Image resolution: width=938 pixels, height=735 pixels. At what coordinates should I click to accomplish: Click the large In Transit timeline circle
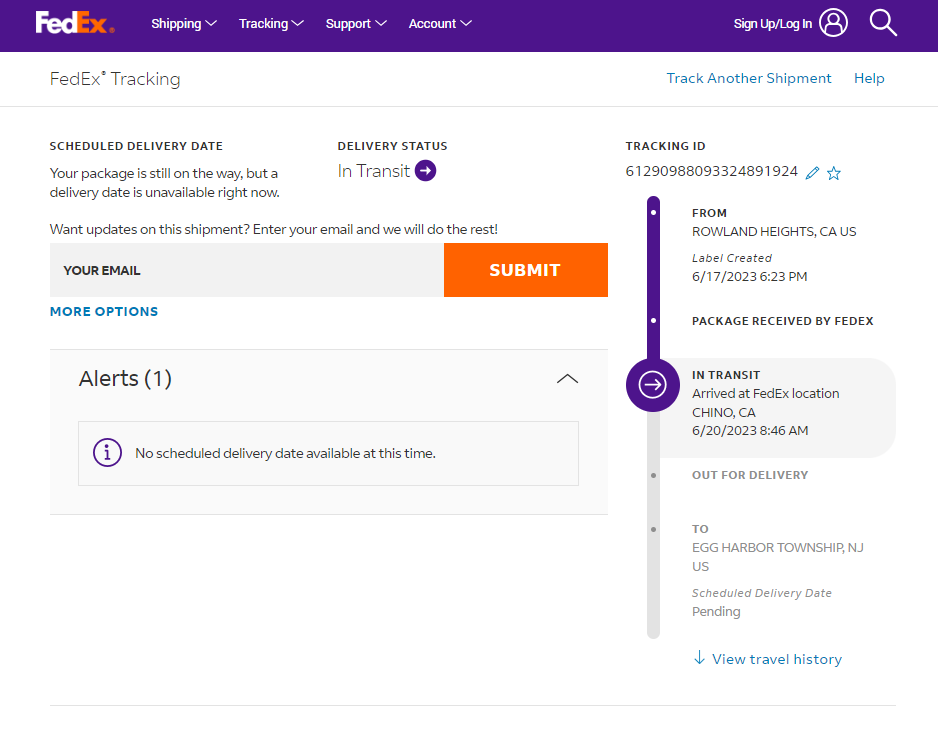[x=652, y=384]
